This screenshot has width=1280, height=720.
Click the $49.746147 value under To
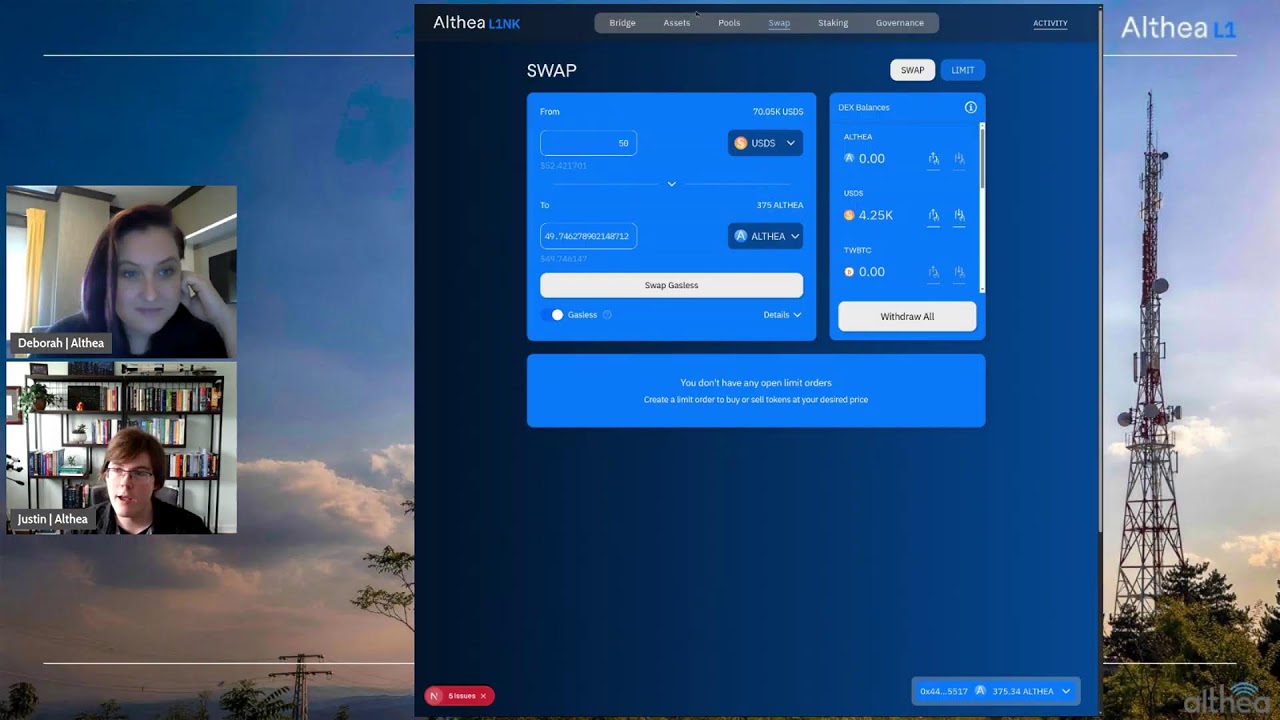click(563, 259)
